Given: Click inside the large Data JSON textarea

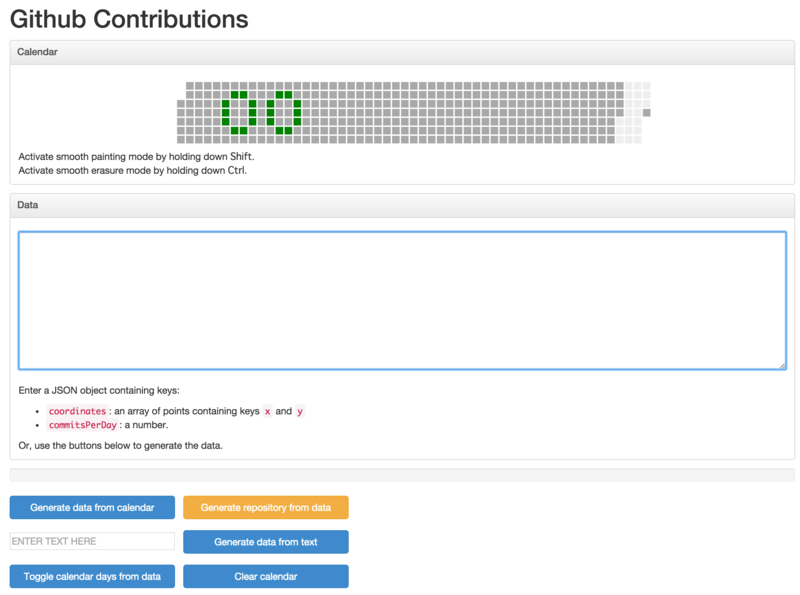Looking at the screenshot, I should tap(402, 300).
